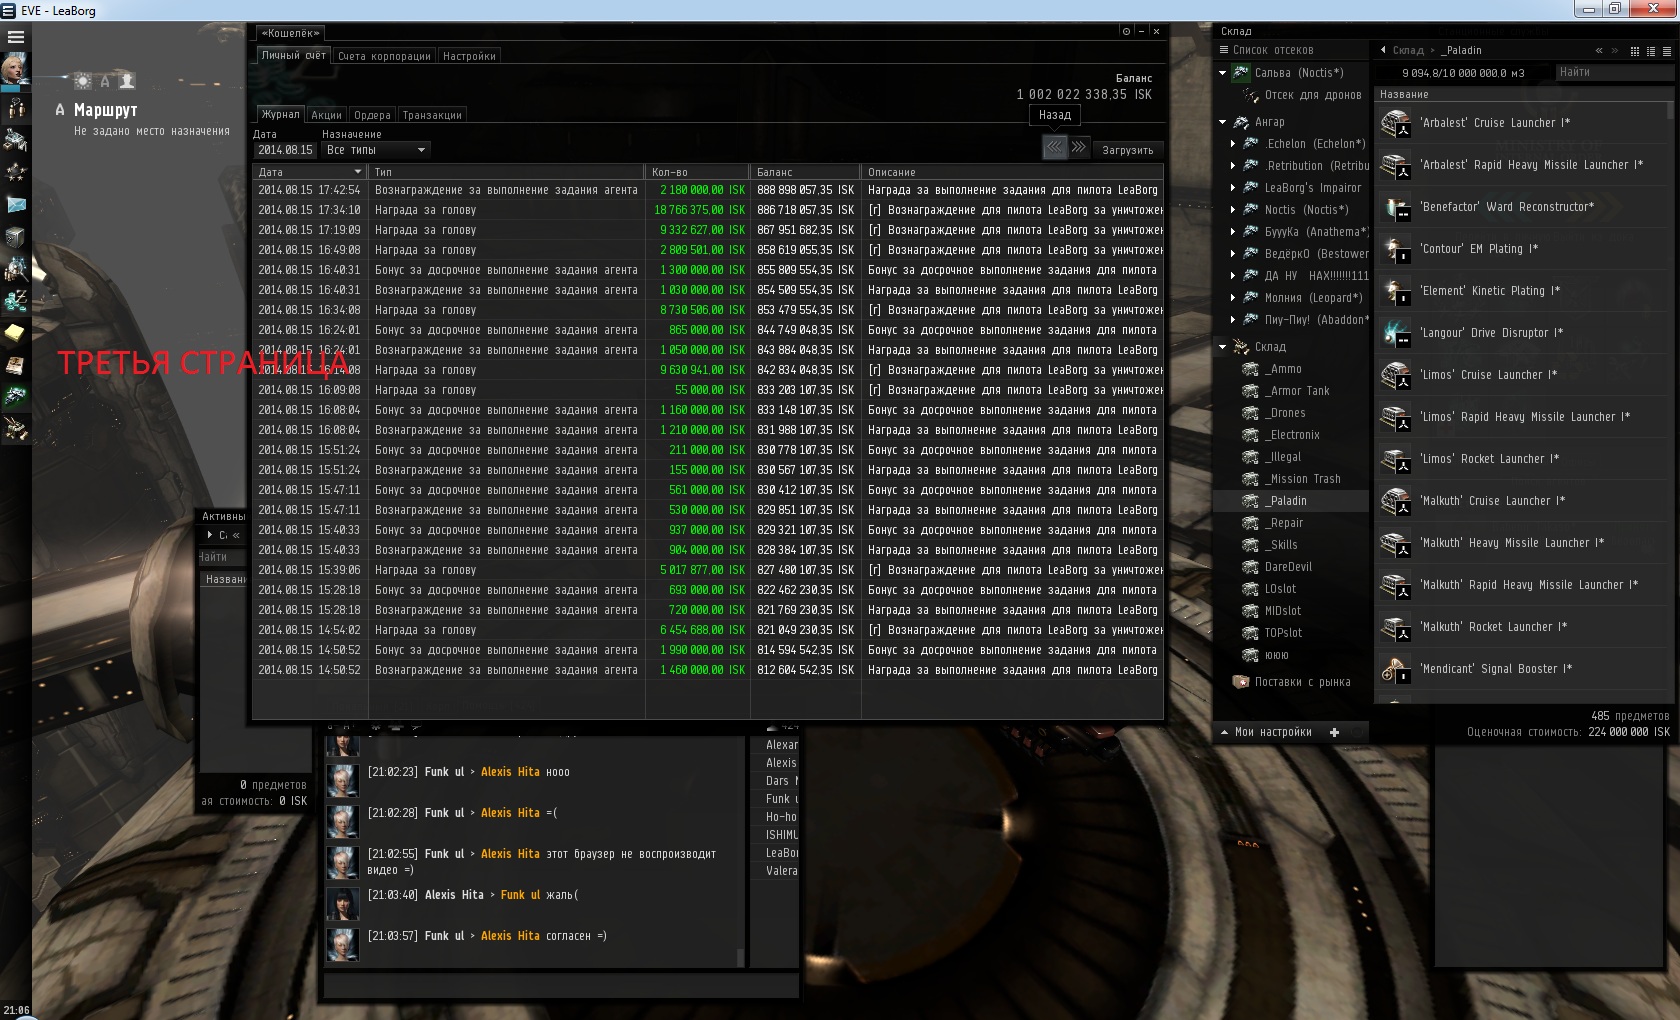
Task: Click the Загрузить button
Action: (1127, 150)
